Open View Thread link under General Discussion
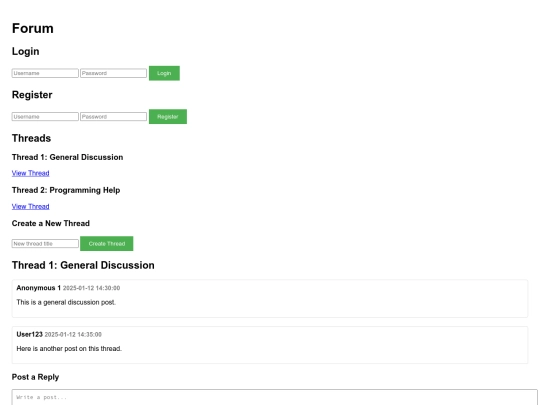 click(31, 173)
